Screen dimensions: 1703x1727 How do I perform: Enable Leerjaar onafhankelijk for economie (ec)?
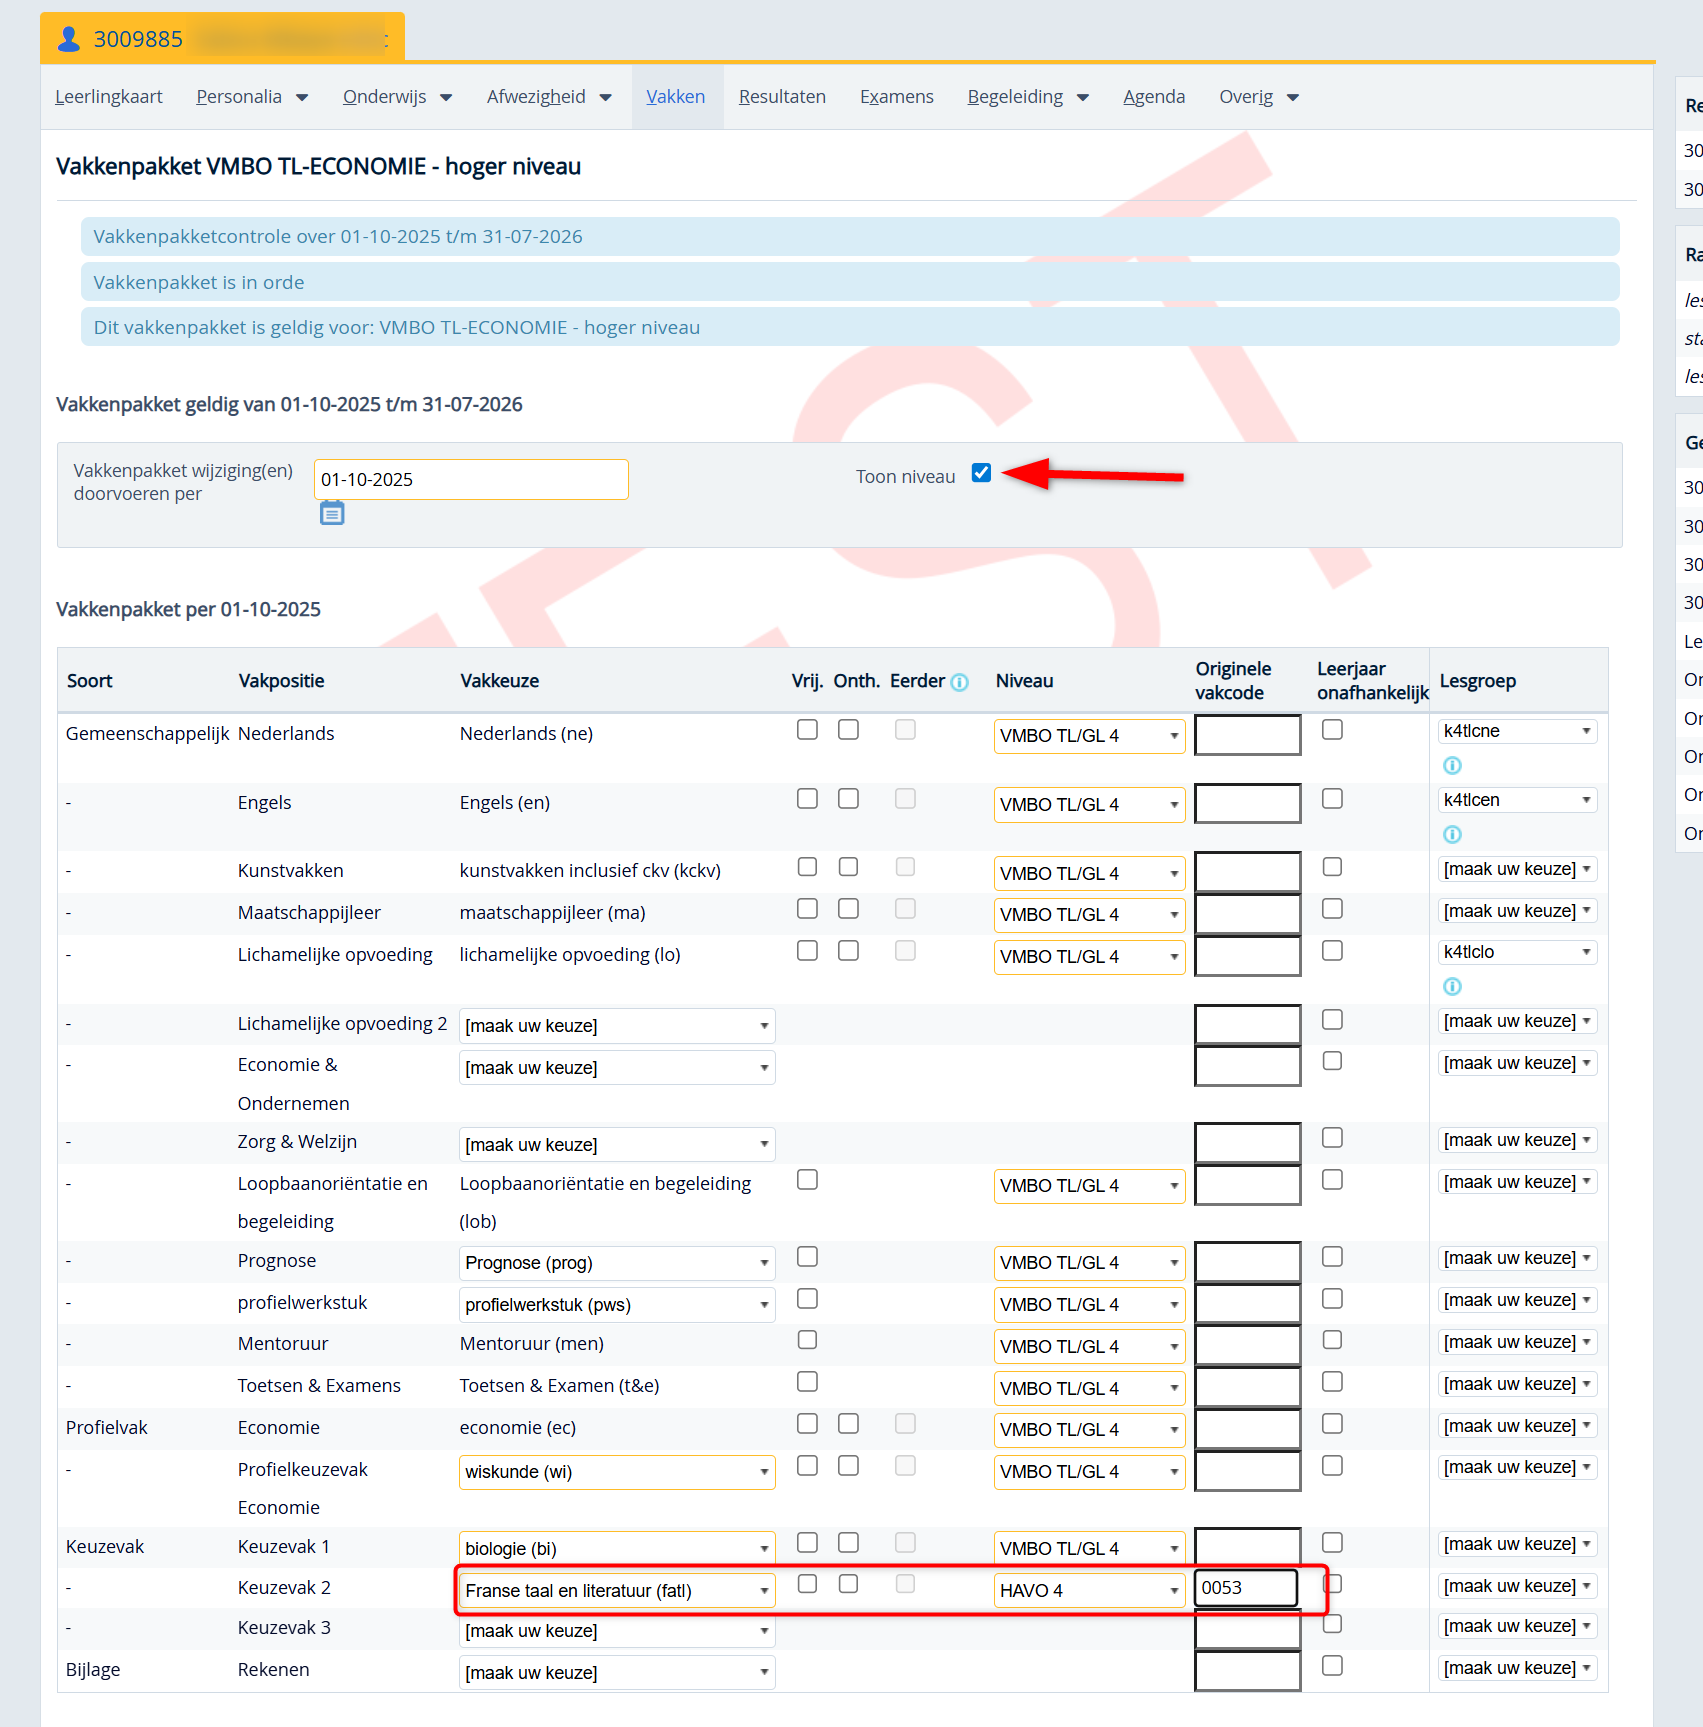(1332, 1424)
